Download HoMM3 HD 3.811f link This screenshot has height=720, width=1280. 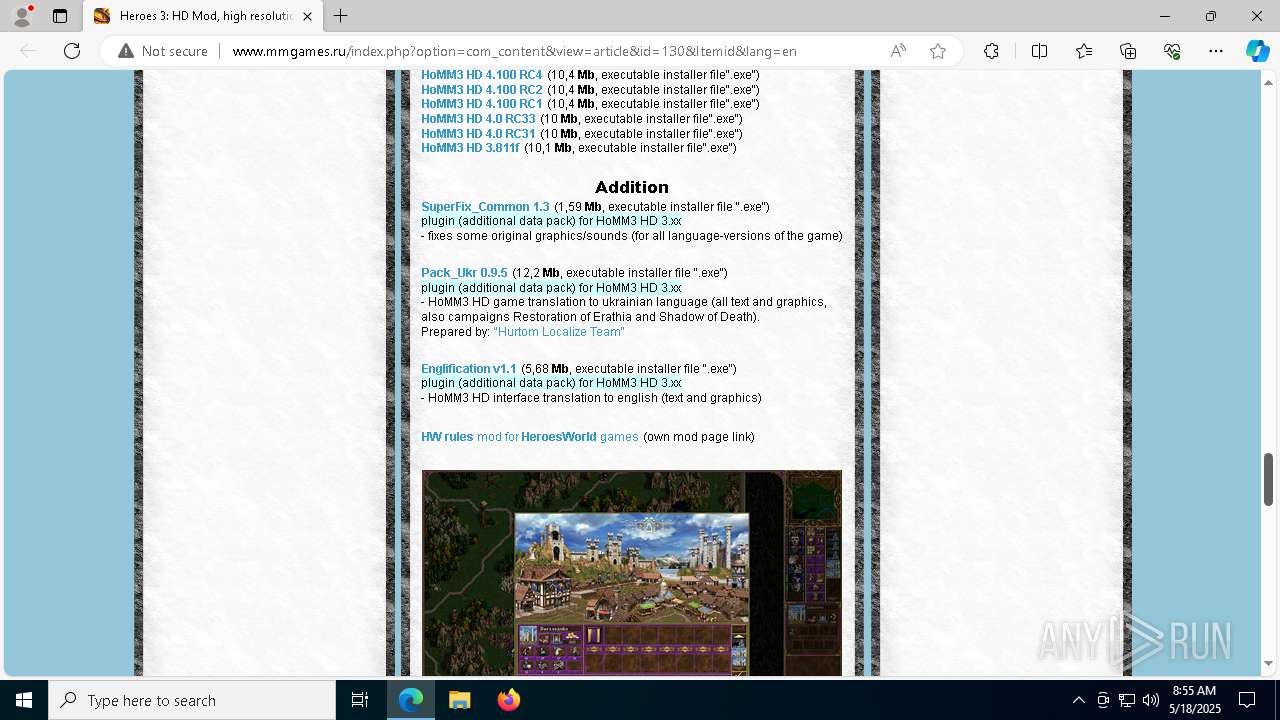[470, 148]
